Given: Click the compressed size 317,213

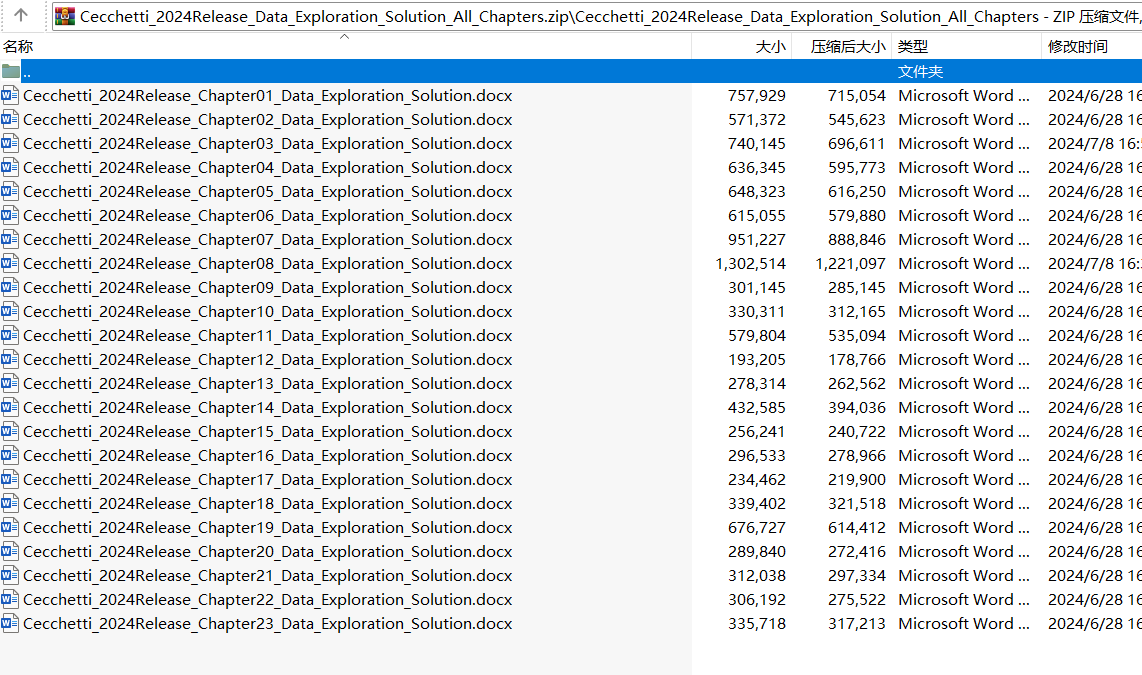Looking at the screenshot, I should pyautogui.click(x=856, y=624).
